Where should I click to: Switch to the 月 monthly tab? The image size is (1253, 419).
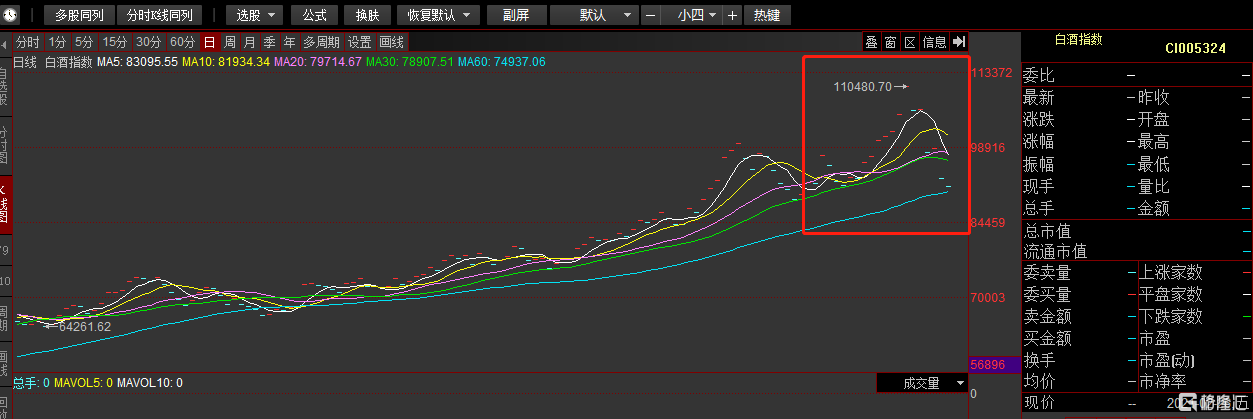[249, 42]
